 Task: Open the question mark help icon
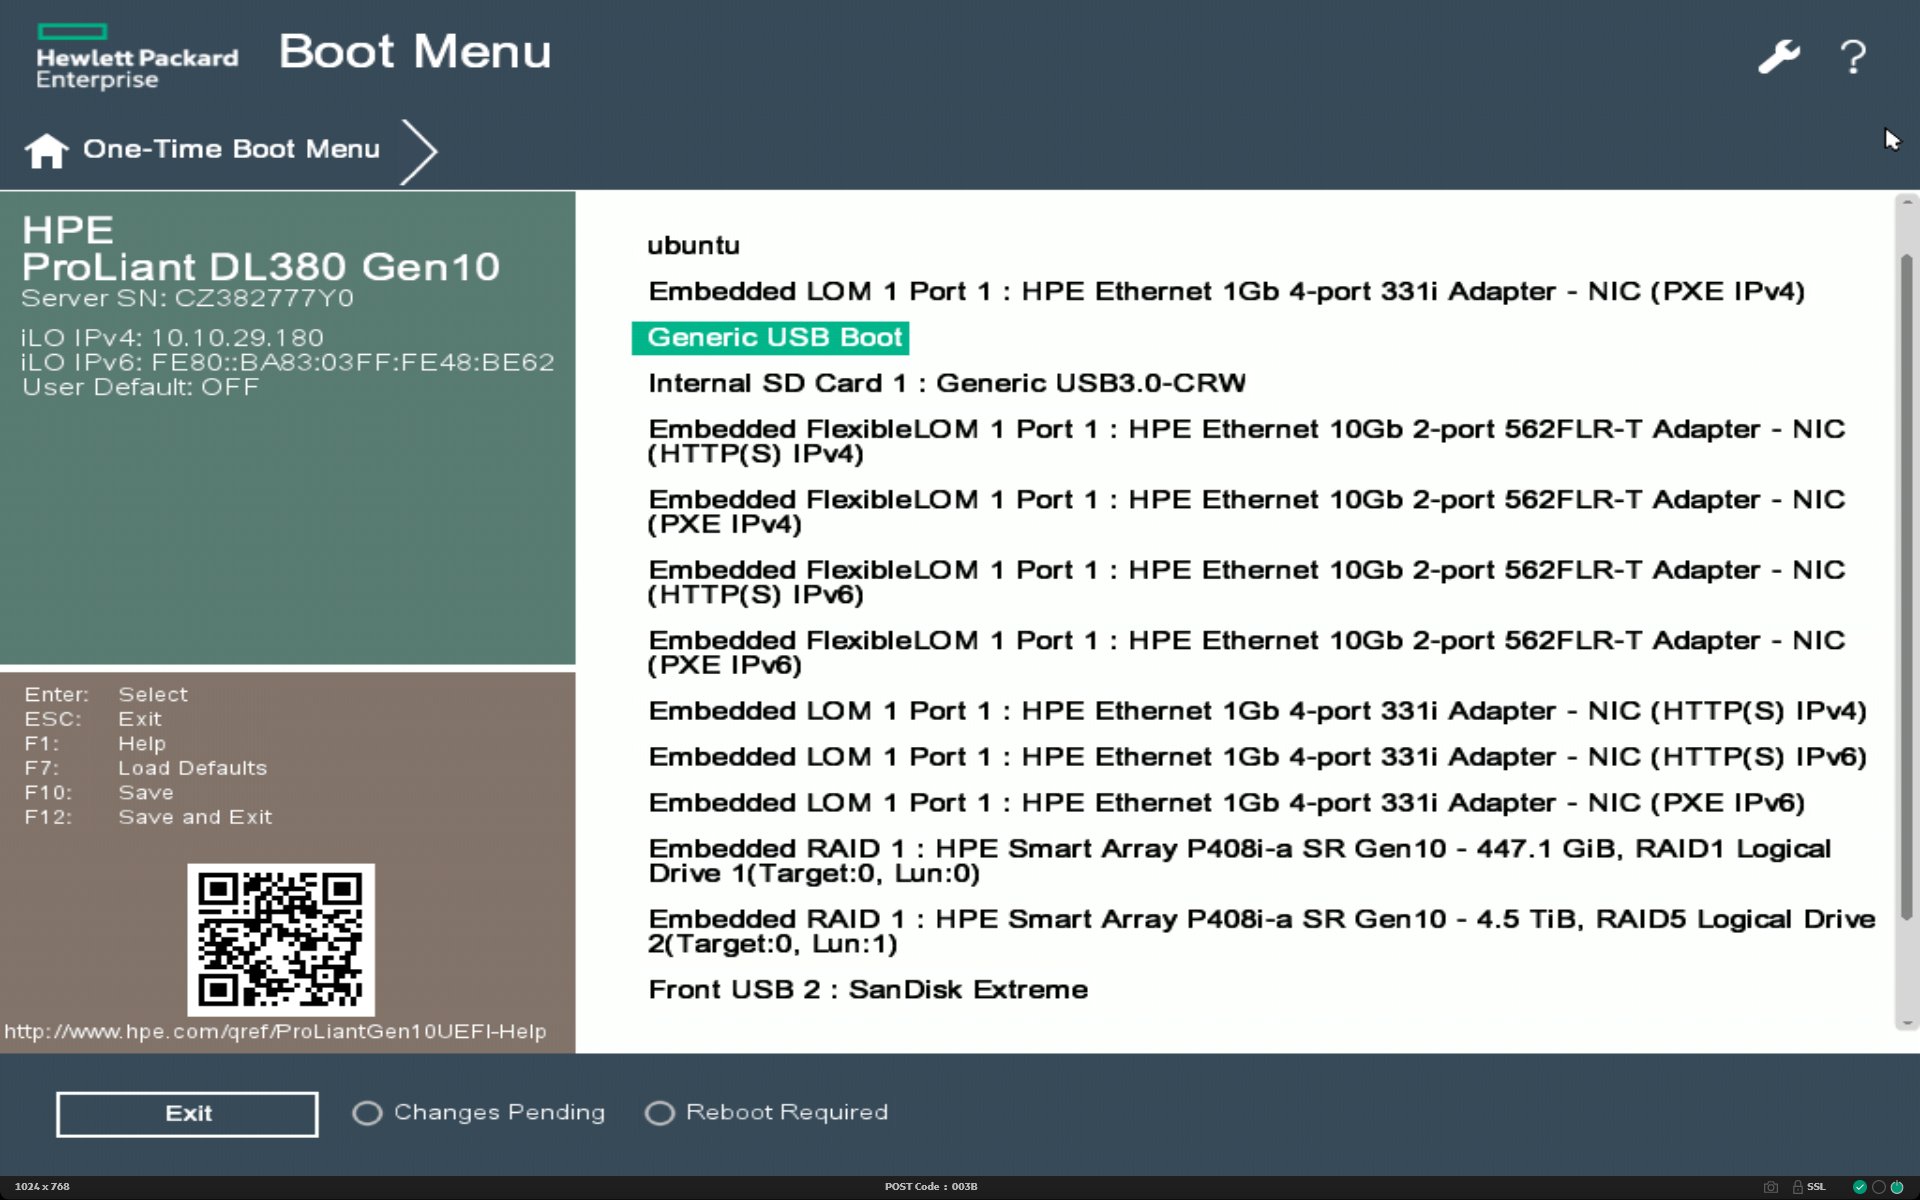tap(1852, 57)
